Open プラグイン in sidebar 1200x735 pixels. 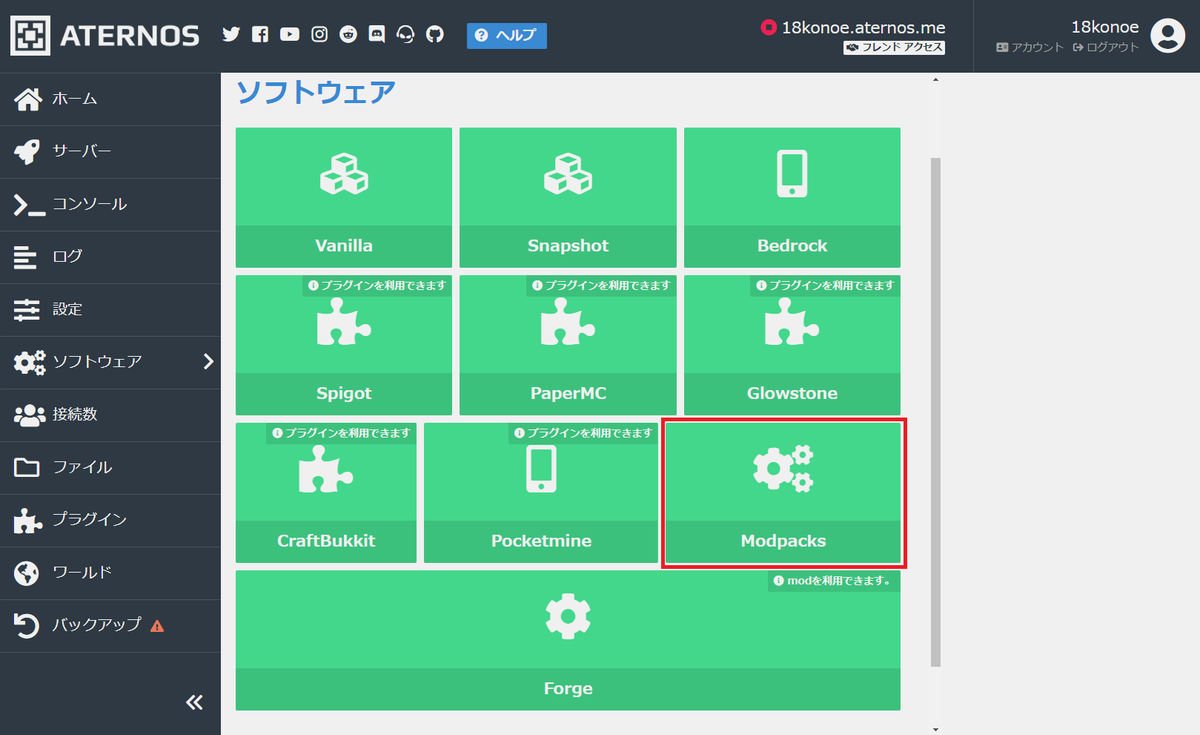point(110,520)
